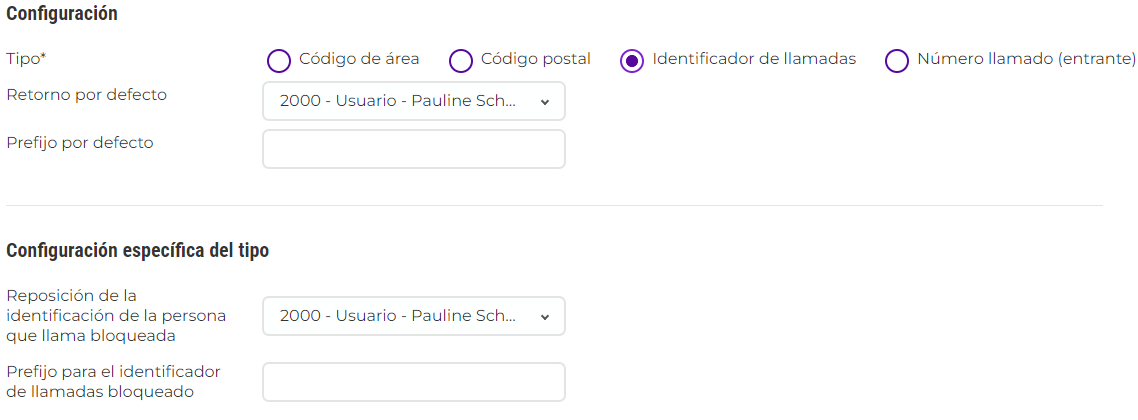Viewport: 1138px width, 420px height.
Task: Choose the "Código postal" radio option
Action: point(461,60)
